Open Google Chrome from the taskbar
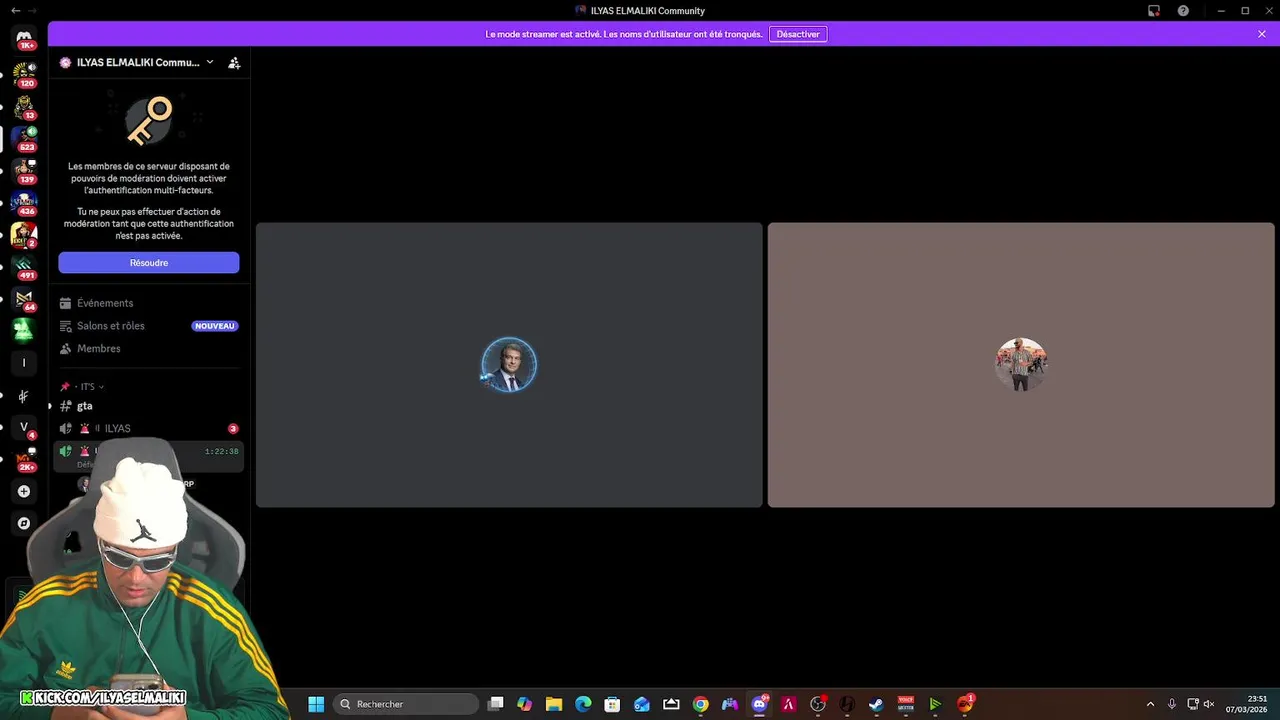Image resolution: width=1280 pixels, height=720 pixels. pyautogui.click(x=700, y=704)
